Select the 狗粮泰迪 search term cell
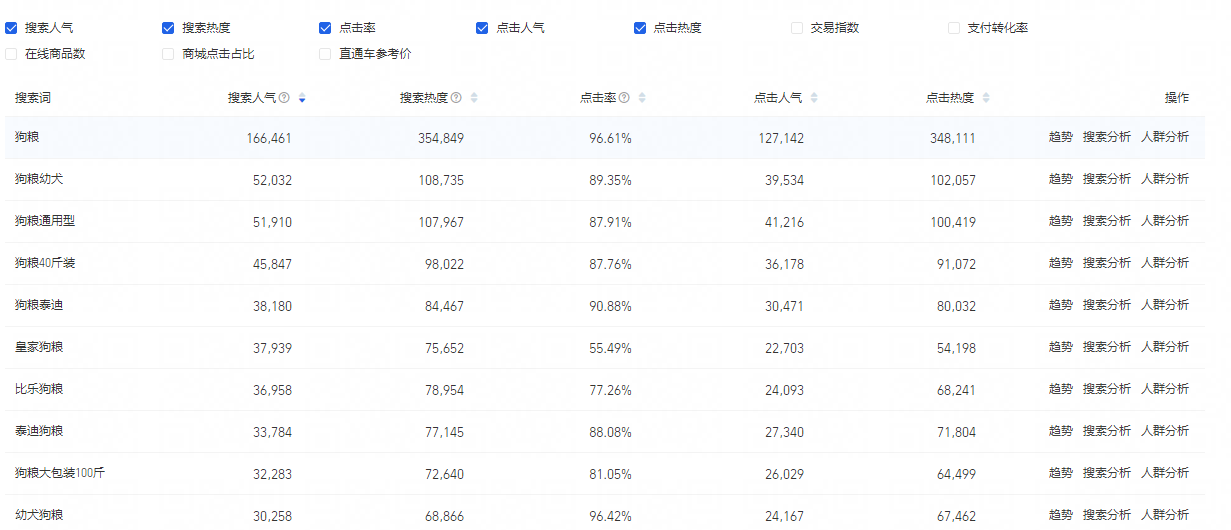1231x530 pixels. tap(40, 305)
